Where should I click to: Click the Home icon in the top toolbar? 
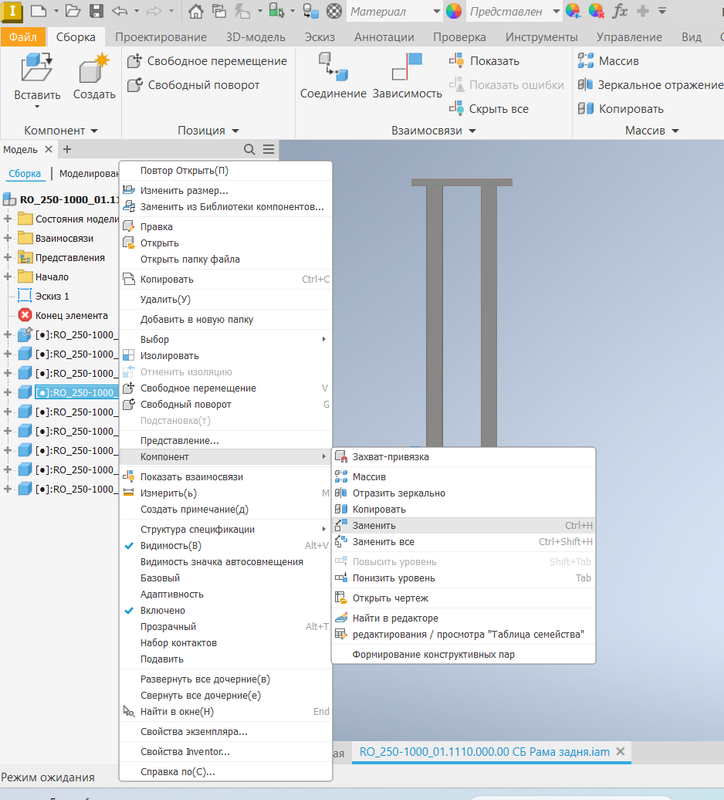click(195, 11)
